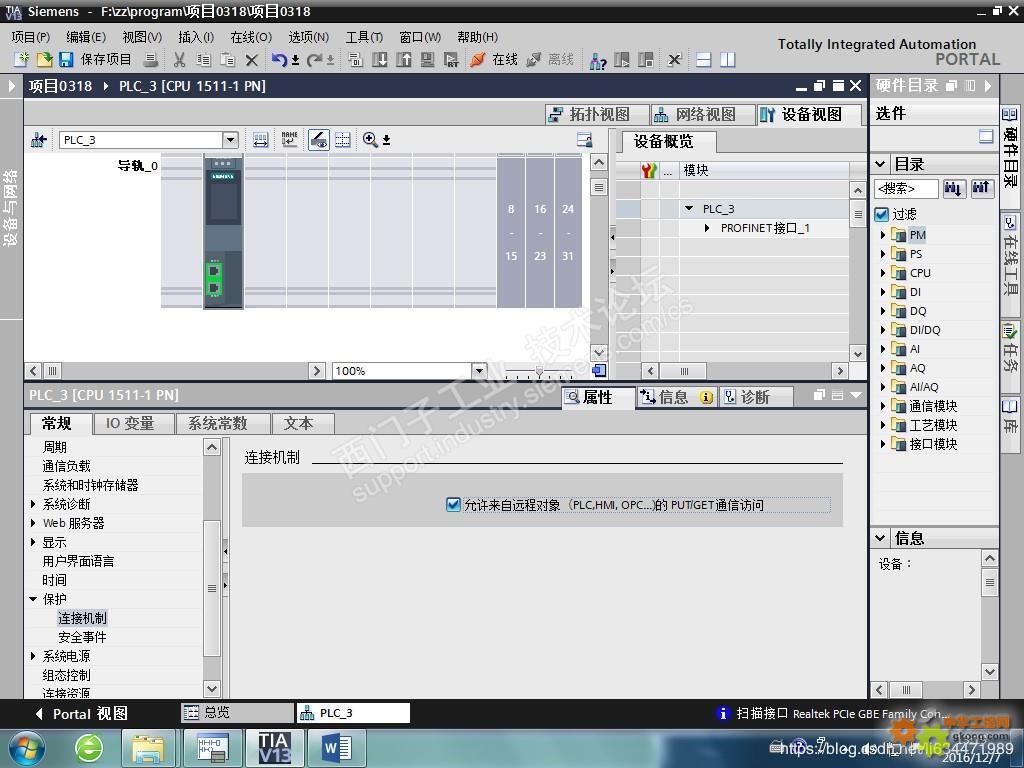1024x768 pixels.
Task: Expand the CPU folder in hardware catalog
Action: 883,273
